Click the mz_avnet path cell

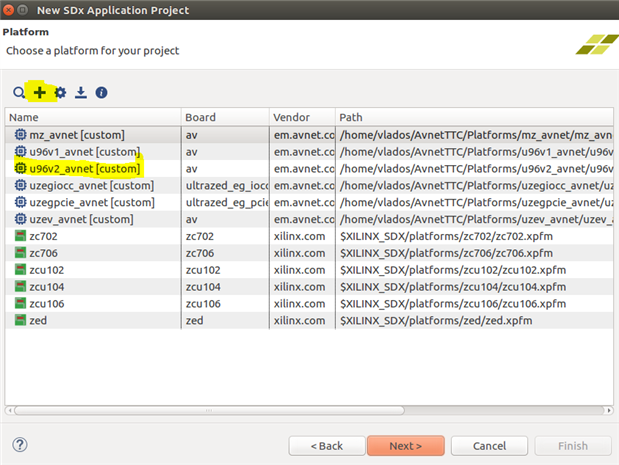pyautogui.click(x=475, y=135)
